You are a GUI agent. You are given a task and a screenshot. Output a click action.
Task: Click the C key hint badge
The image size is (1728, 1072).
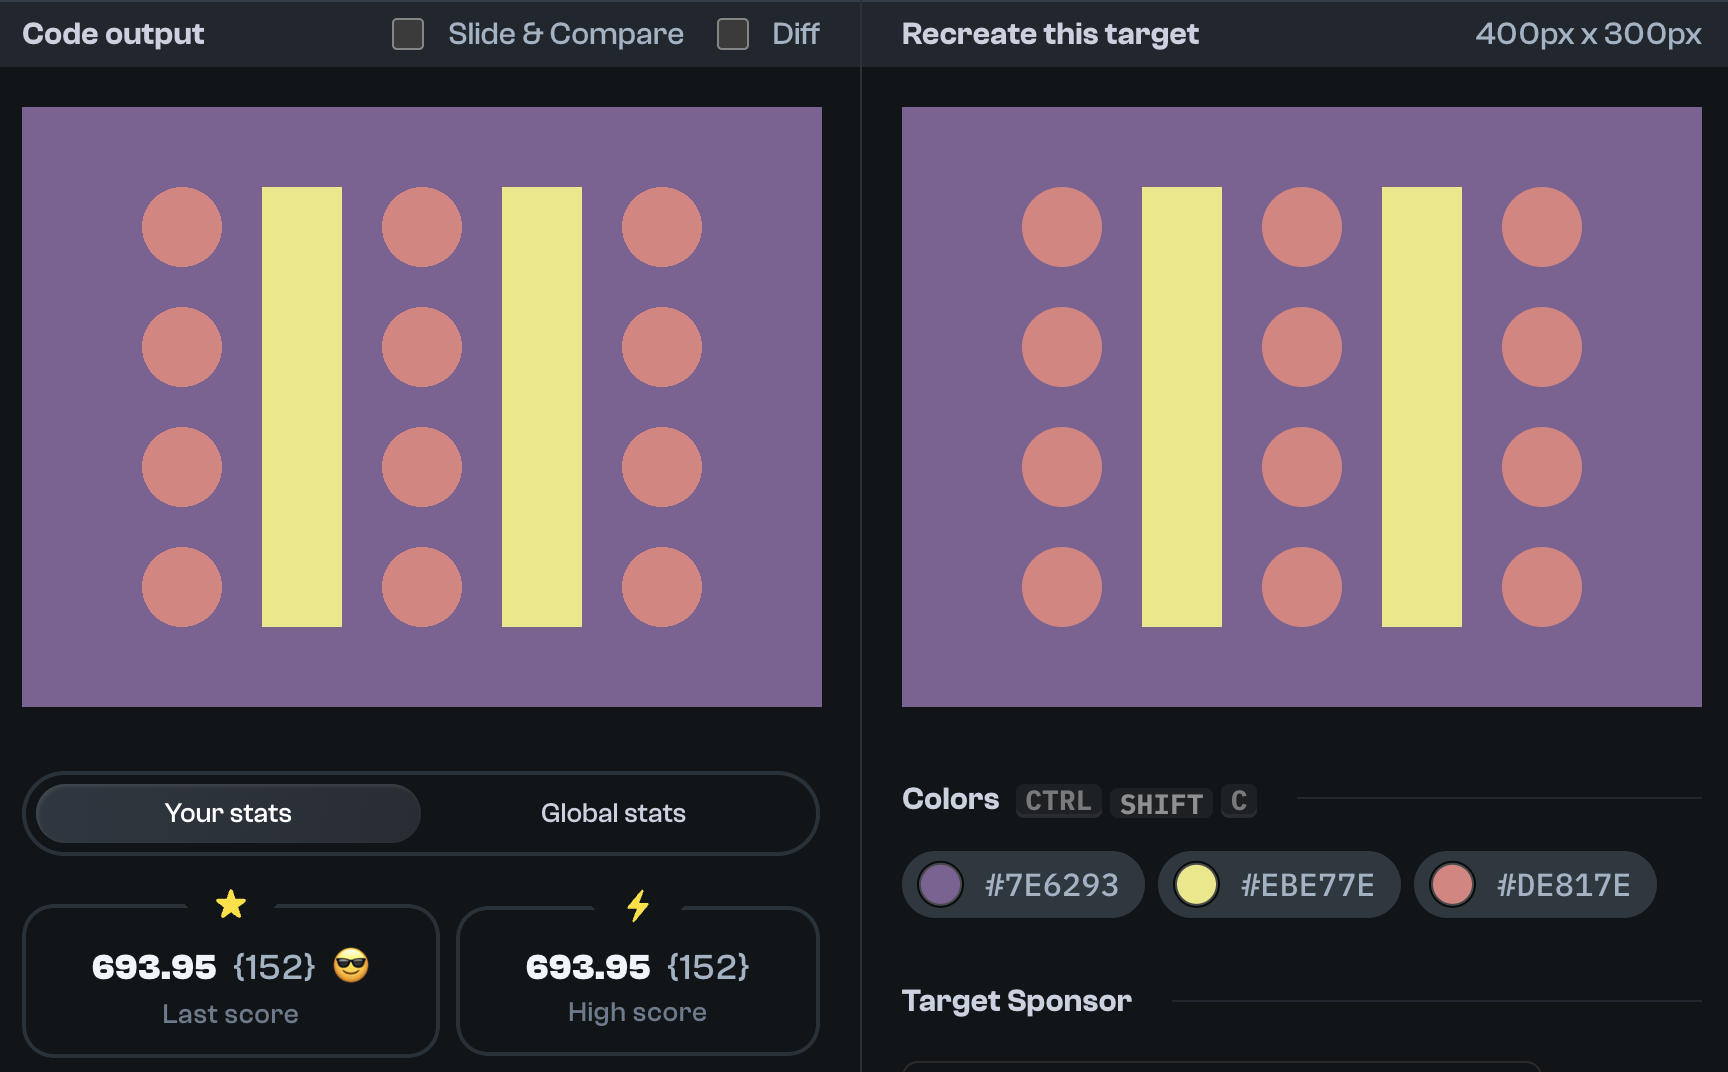click(1238, 800)
